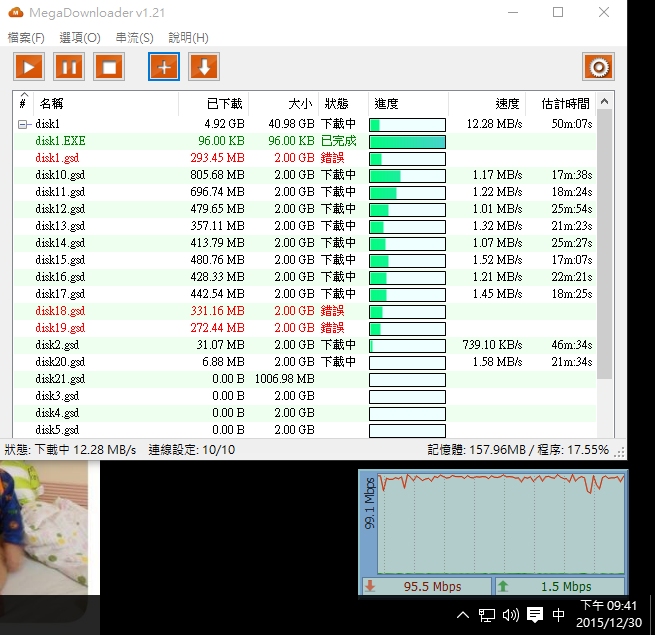Sort by the 大小 column header
The height and width of the screenshot is (635, 655).
(284, 104)
